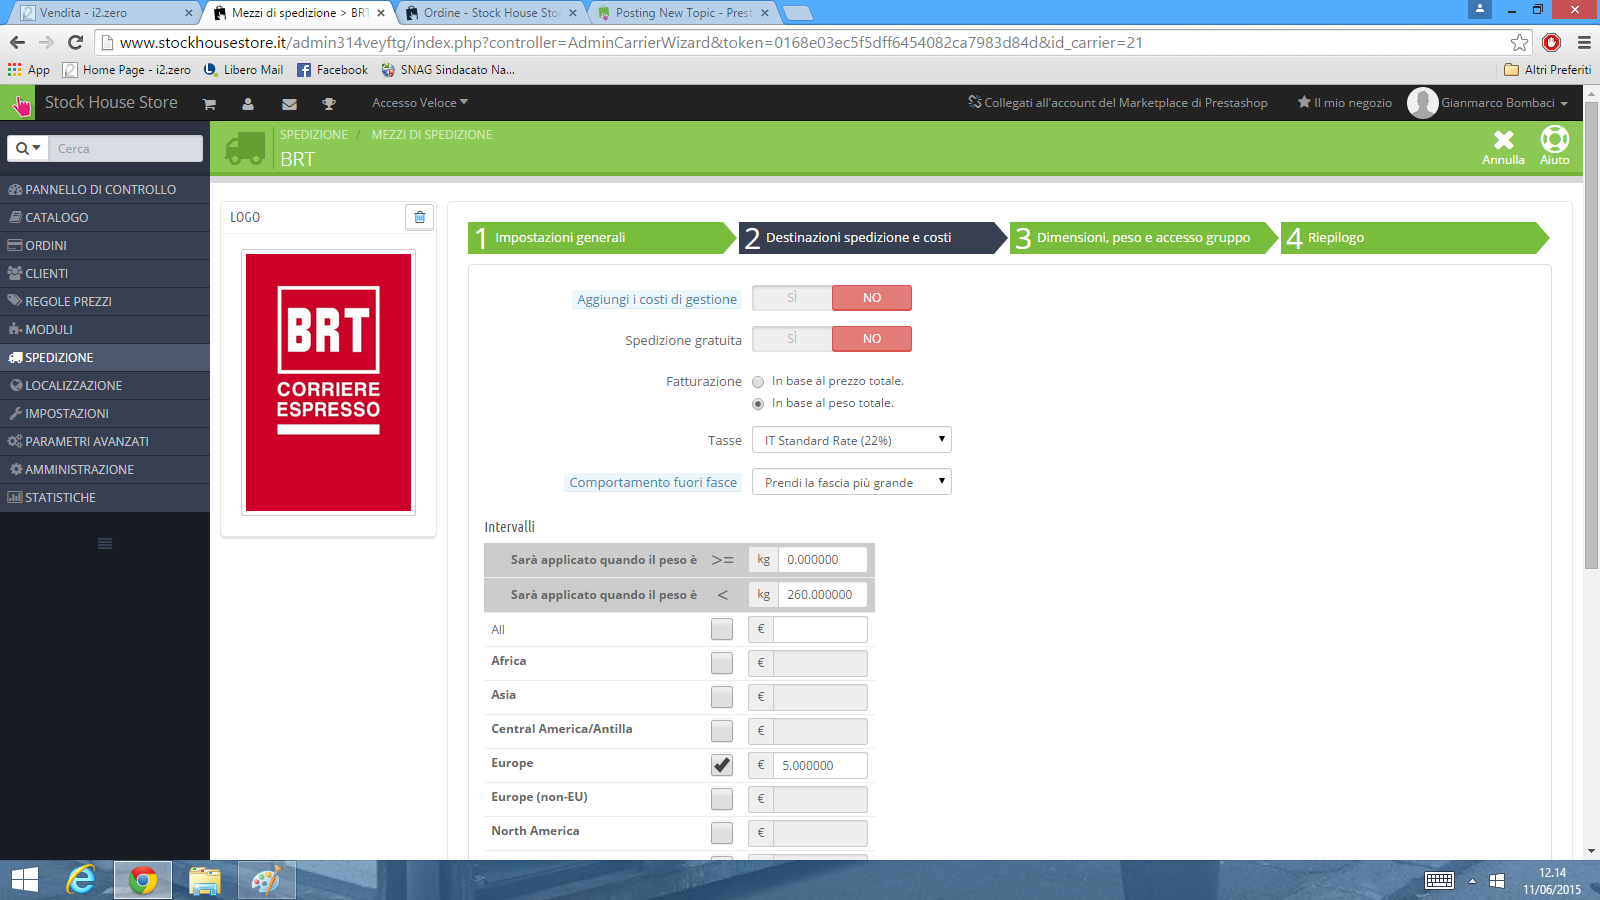
Task: Open the Tasse dropdown
Action: 852,440
